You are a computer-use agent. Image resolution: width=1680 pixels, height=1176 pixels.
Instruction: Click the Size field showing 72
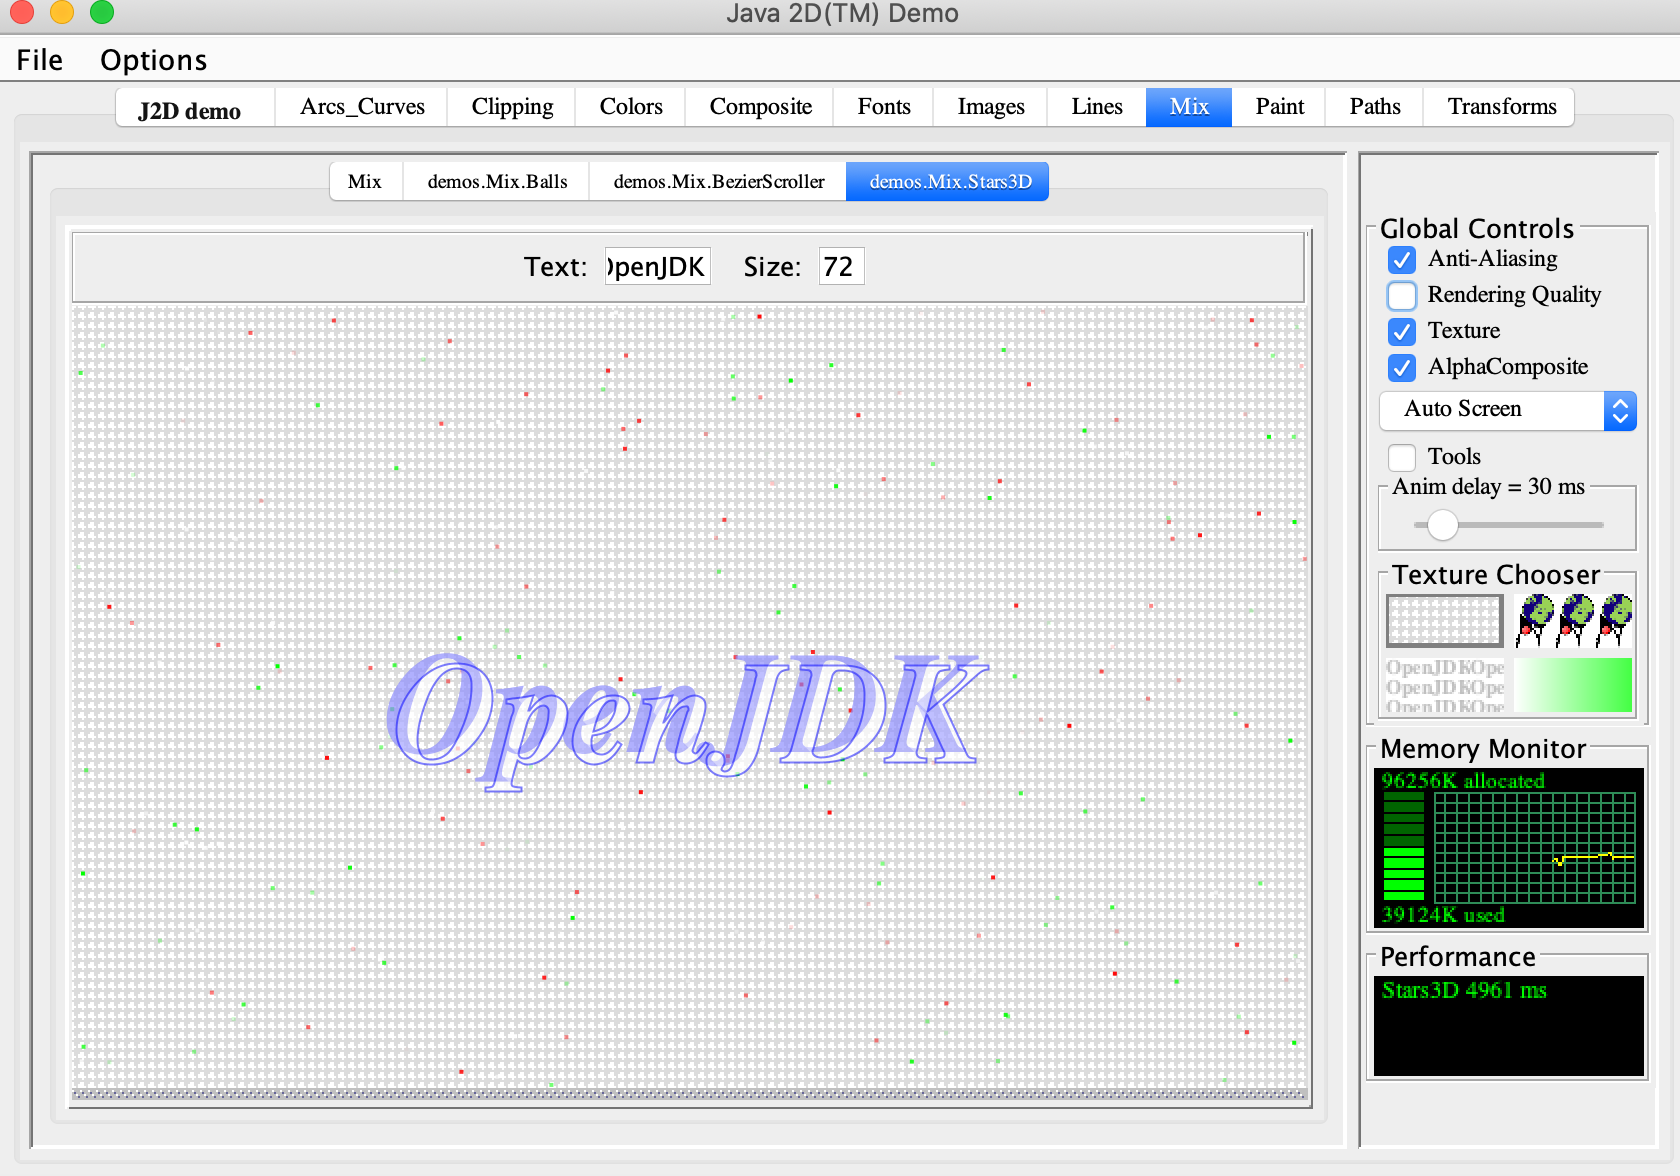(x=840, y=267)
